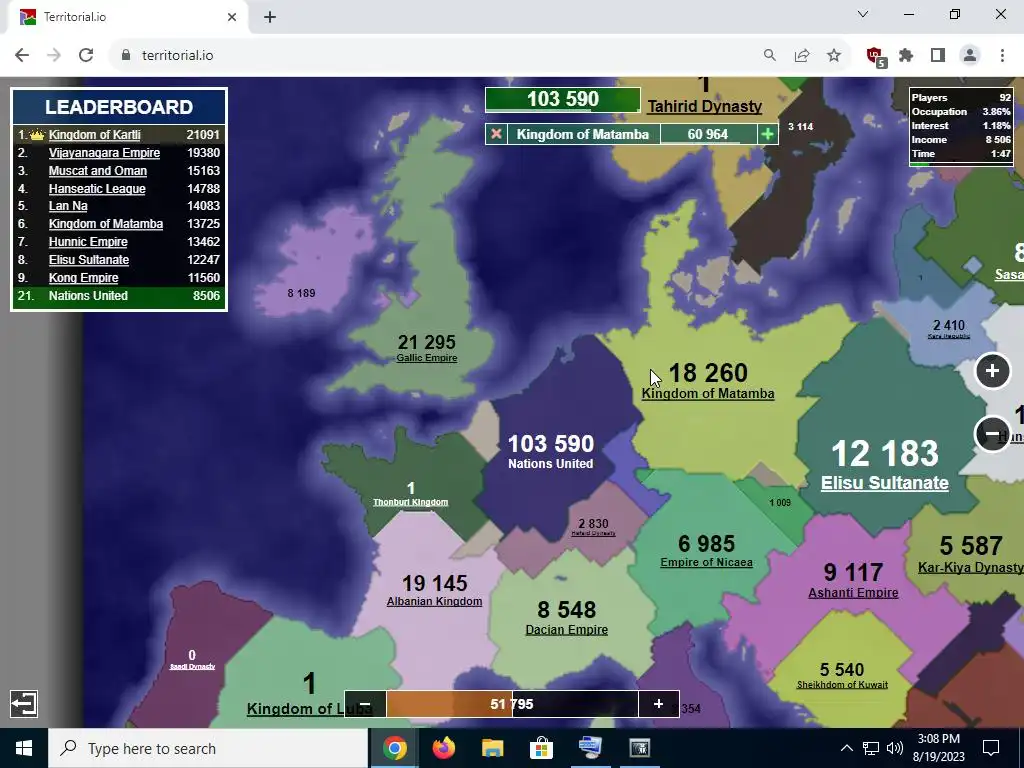Click the Income stat row
Viewport: 1024px width, 768px height.
click(961, 140)
